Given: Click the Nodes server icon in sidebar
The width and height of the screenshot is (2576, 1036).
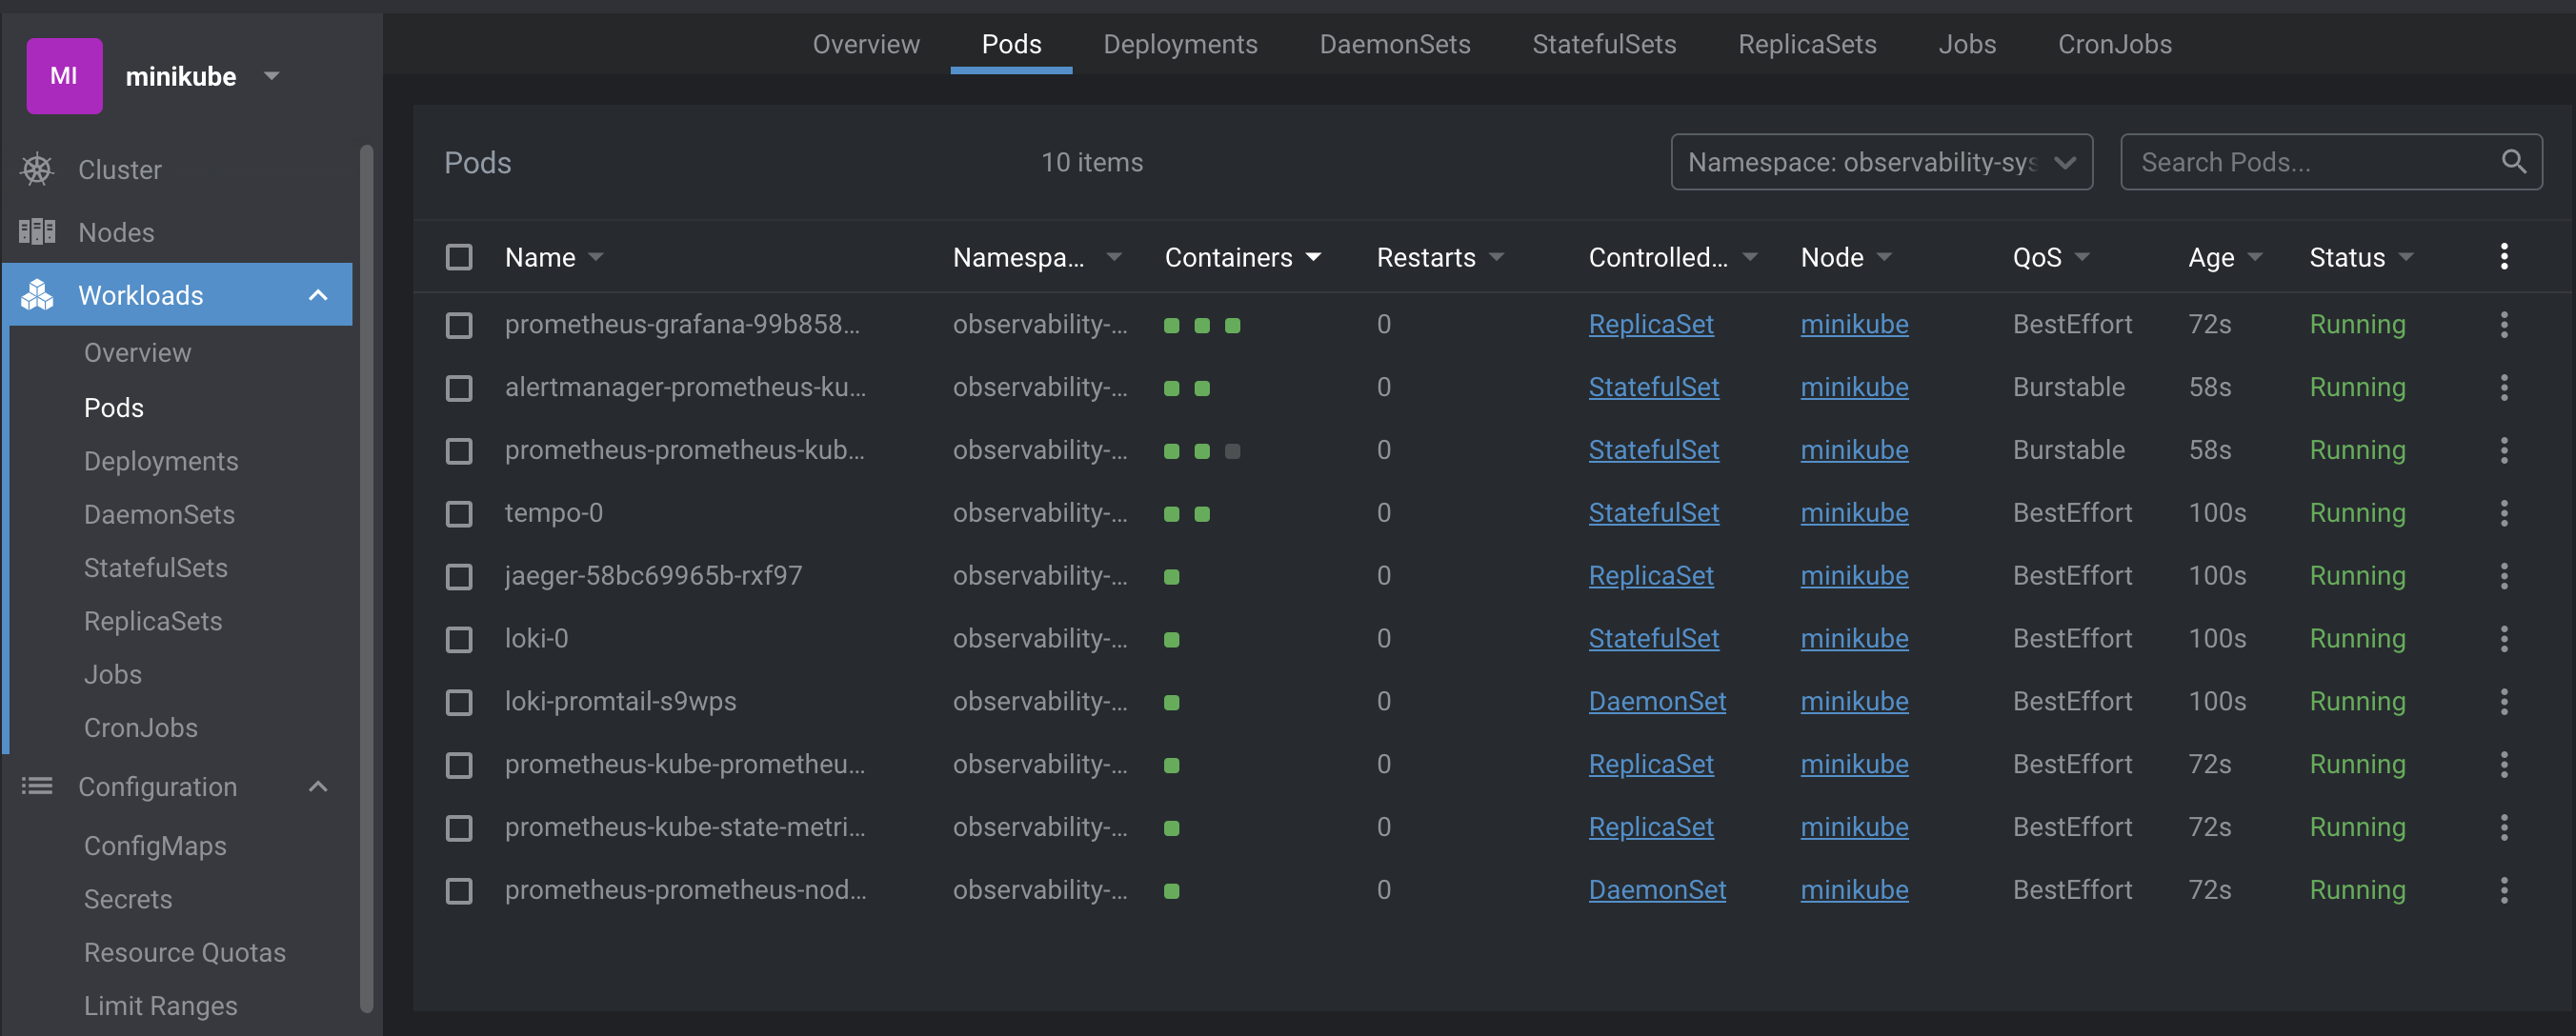Looking at the screenshot, I should (x=37, y=232).
